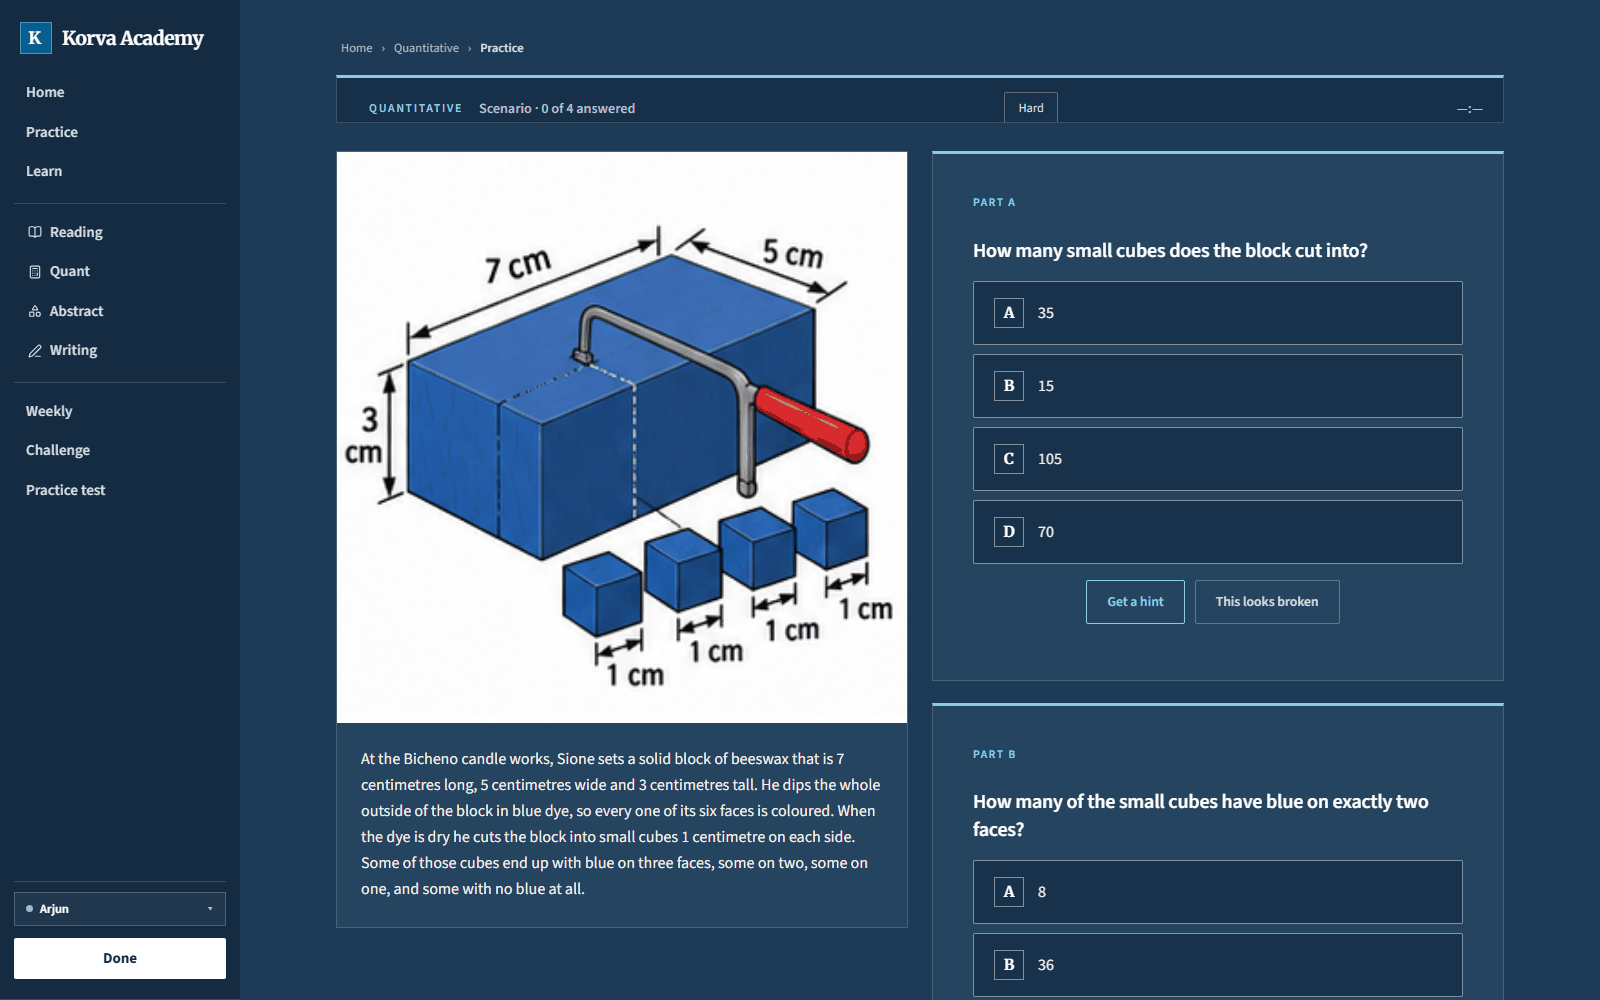Open Quant via its calculator icon

[x=35, y=271]
